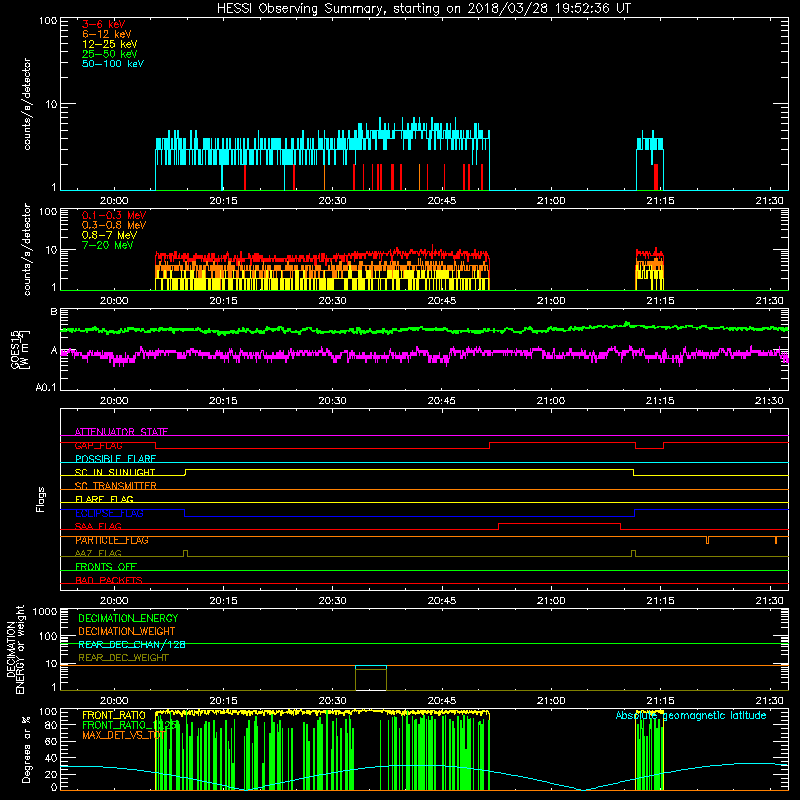Select the 3-6 keV legend entry
This screenshot has width=800, height=800.
[103, 24]
